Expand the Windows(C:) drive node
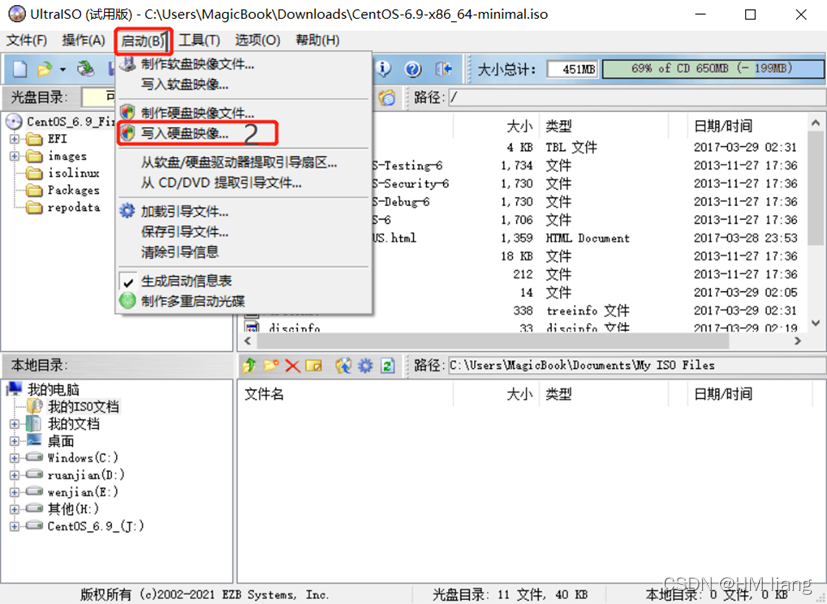827x604 pixels. pos(14,458)
